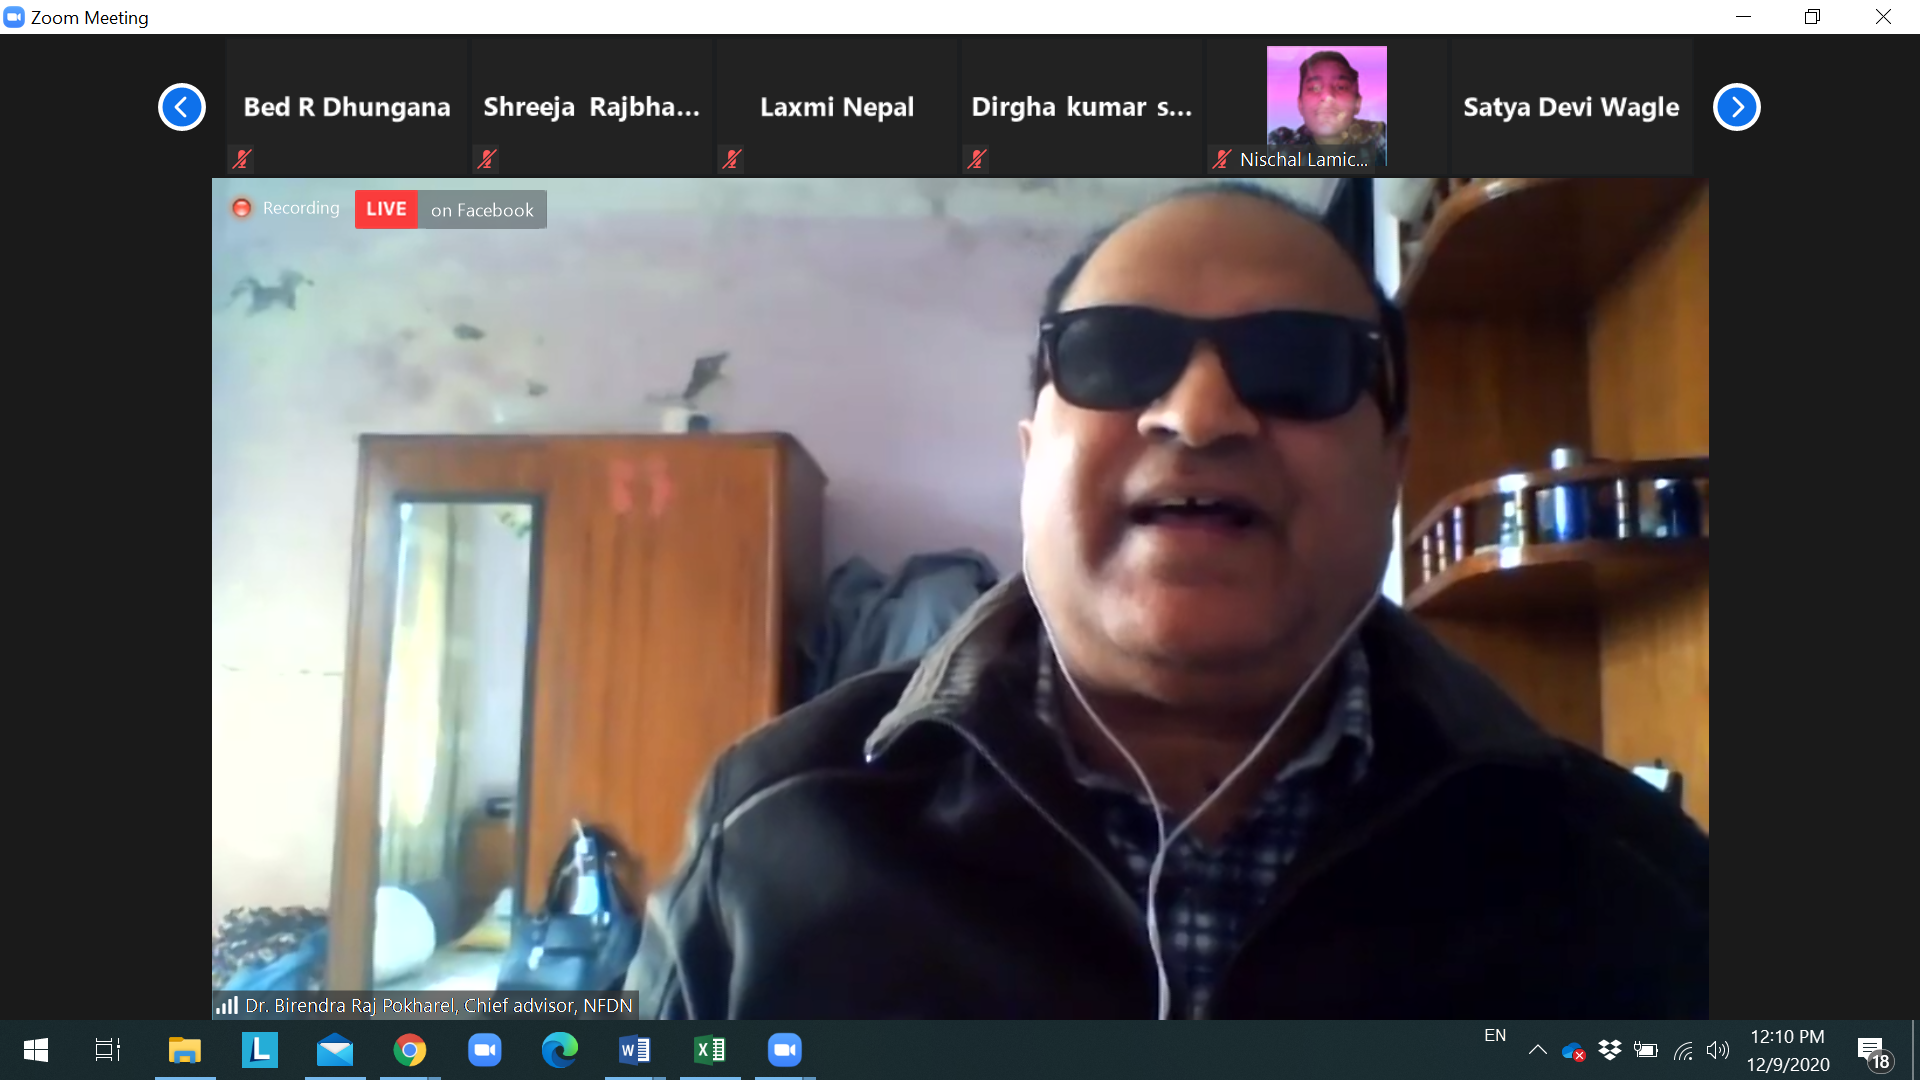This screenshot has height=1080, width=1920.
Task: Click the on Facebook live label
Action: coord(482,210)
